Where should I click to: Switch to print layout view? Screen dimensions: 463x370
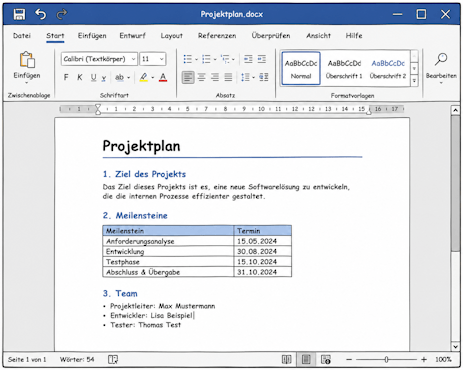click(306, 359)
